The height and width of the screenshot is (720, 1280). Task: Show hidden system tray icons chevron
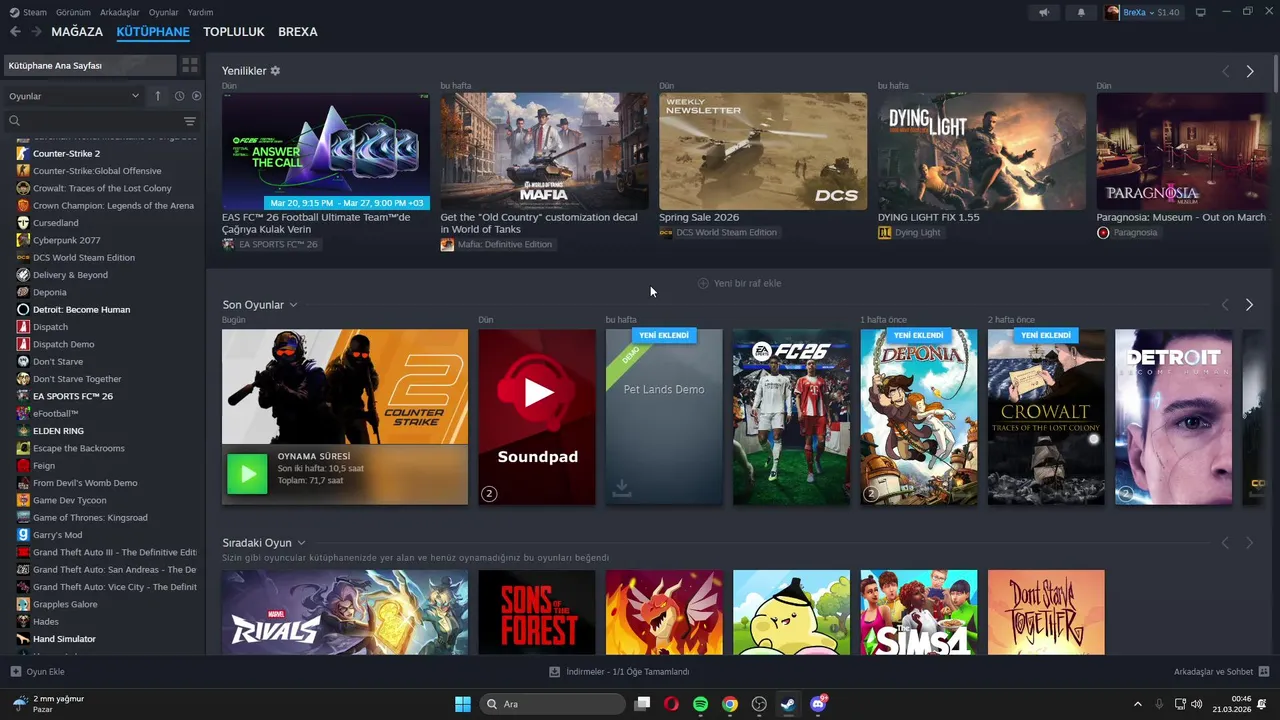1137,704
